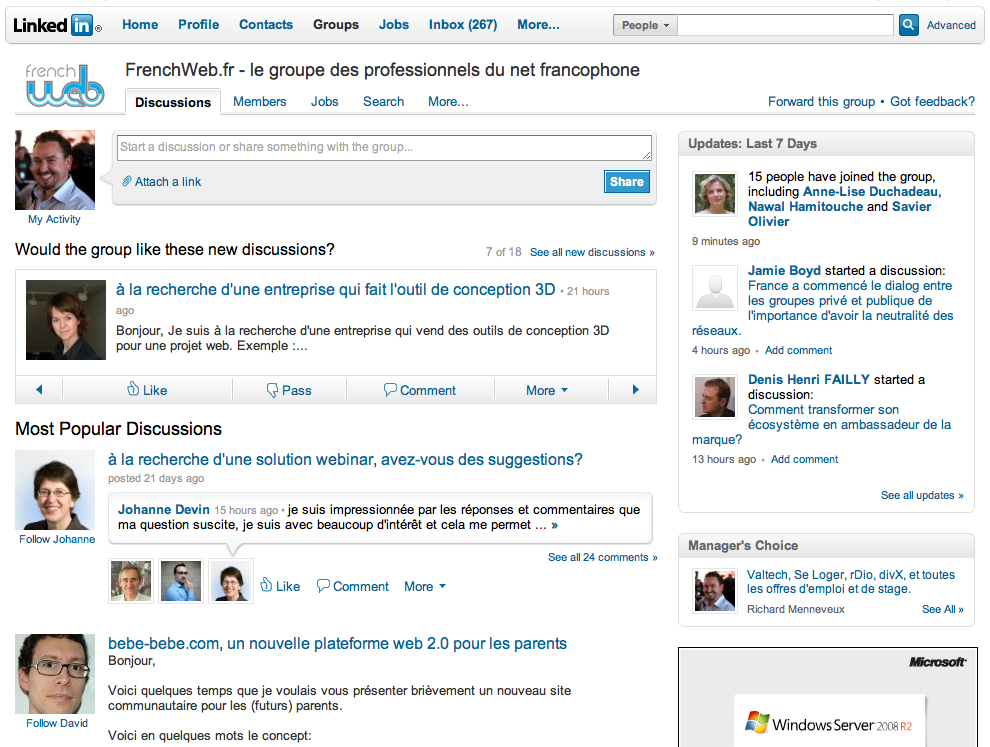This screenshot has height=747, width=990.
Task: Open the webinar solution discussion title
Action: [345, 459]
